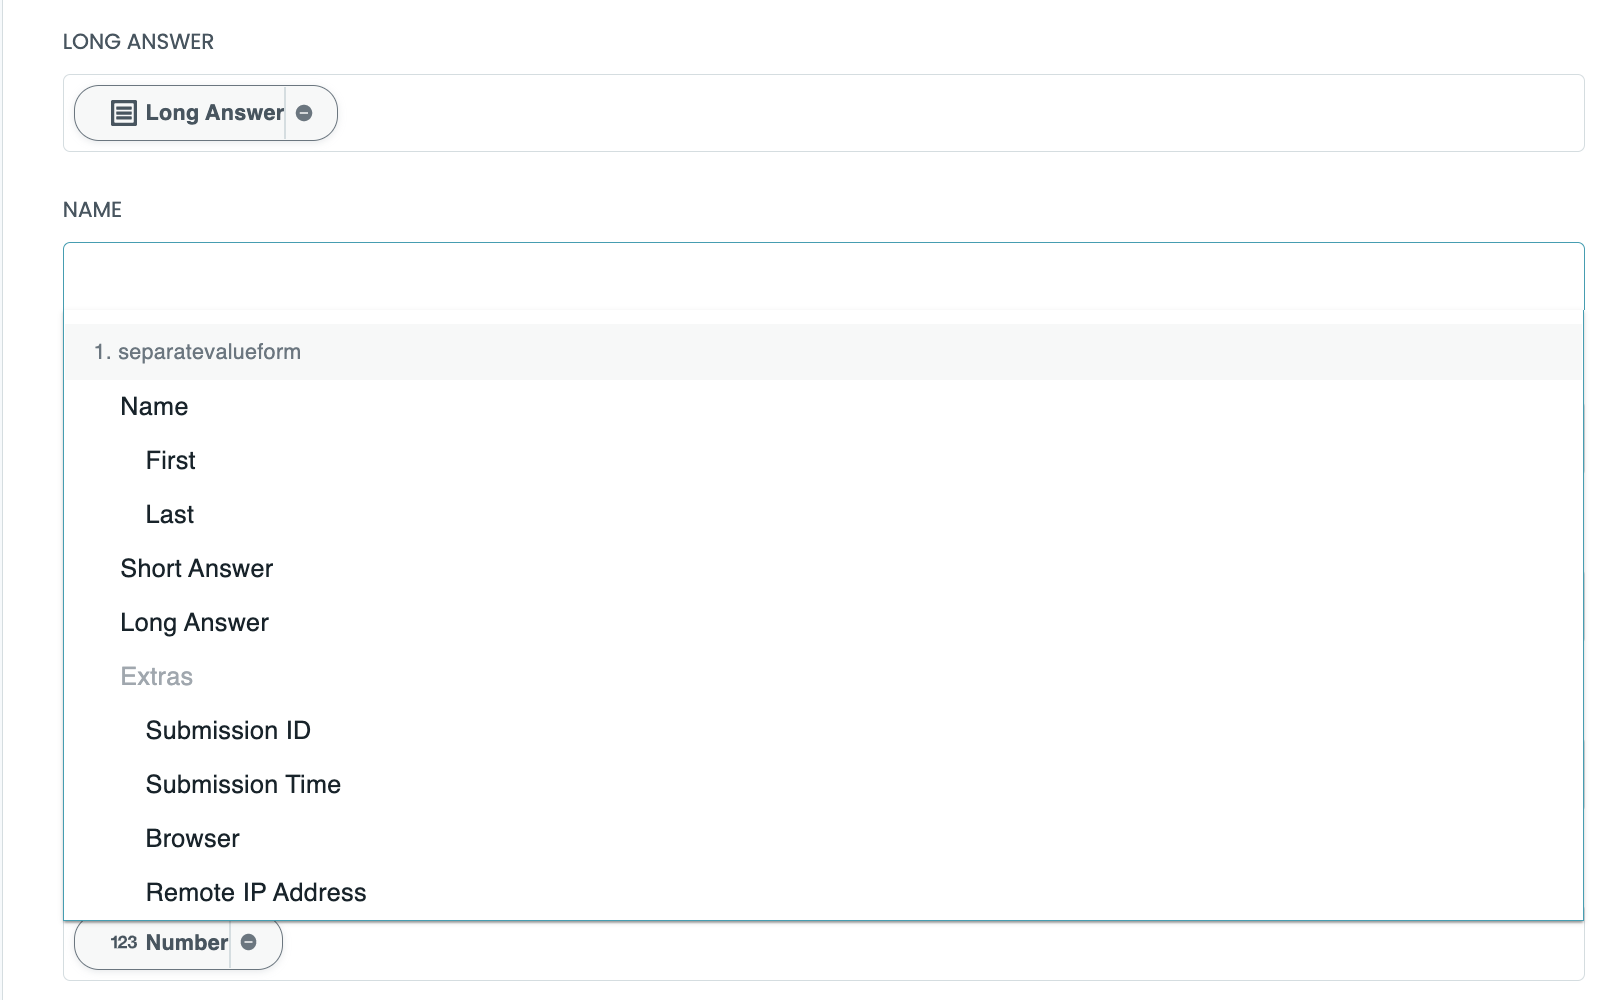
Task: Click the Long Answer pill's text-lines icon
Action: point(123,113)
